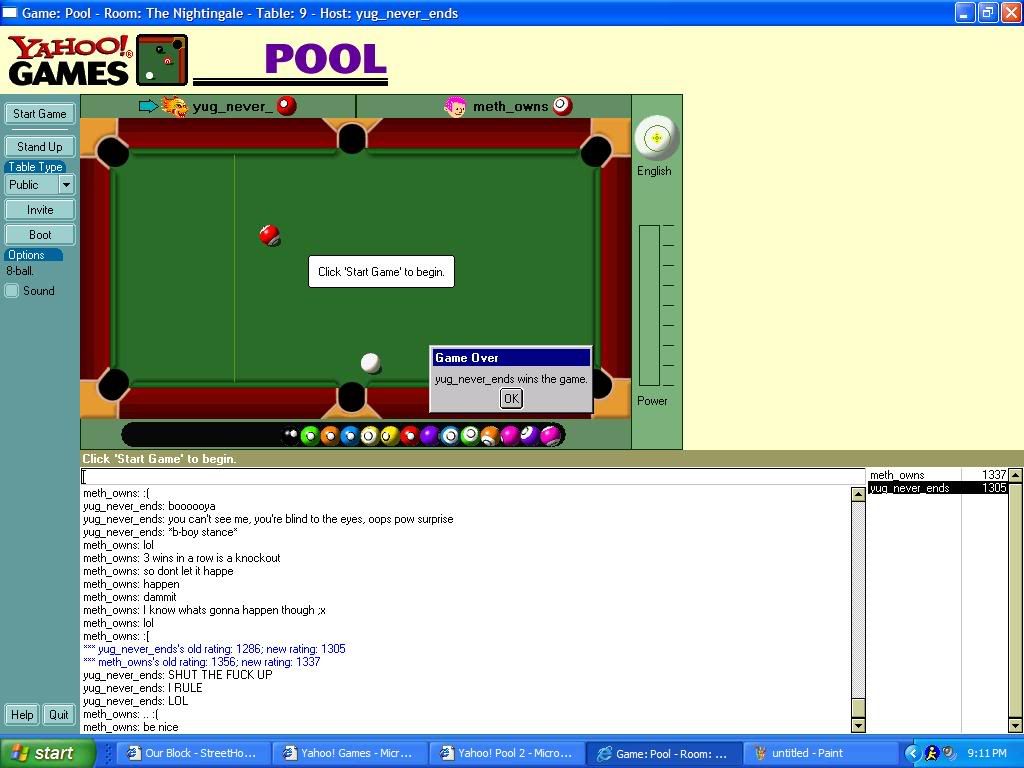Click the system tray expand arrow

click(x=912, y=753)
